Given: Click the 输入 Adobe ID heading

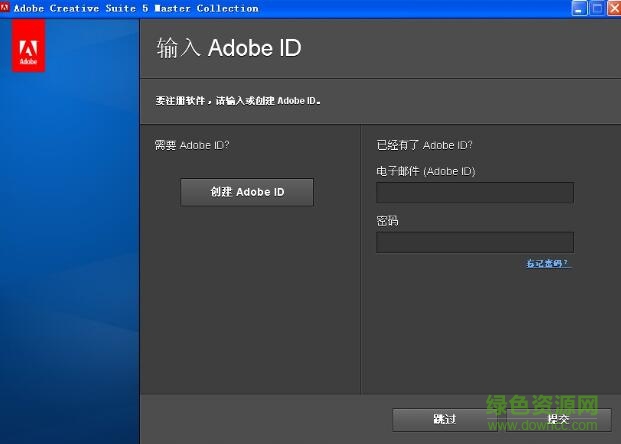Looking at the screenshot, I should click(x=229, y=49).
